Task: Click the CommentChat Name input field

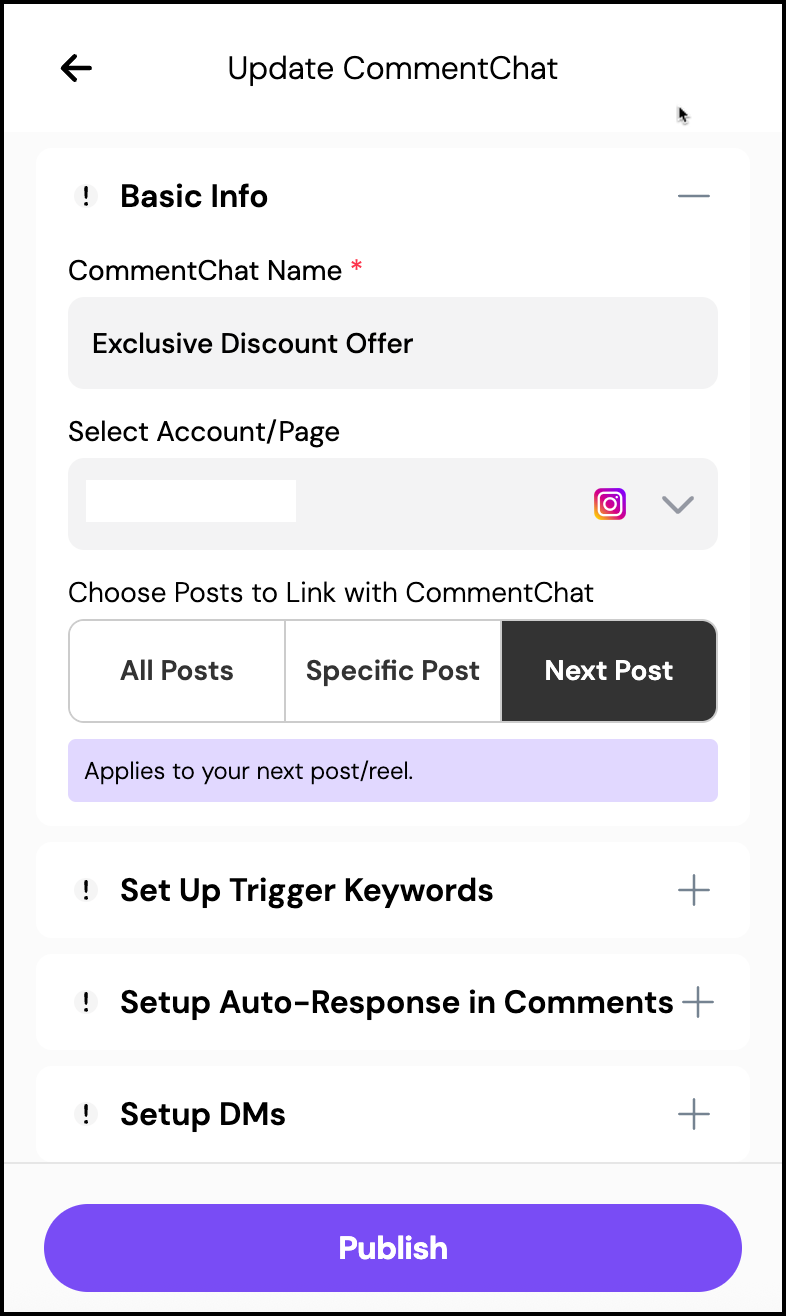Action: (393, 343)
